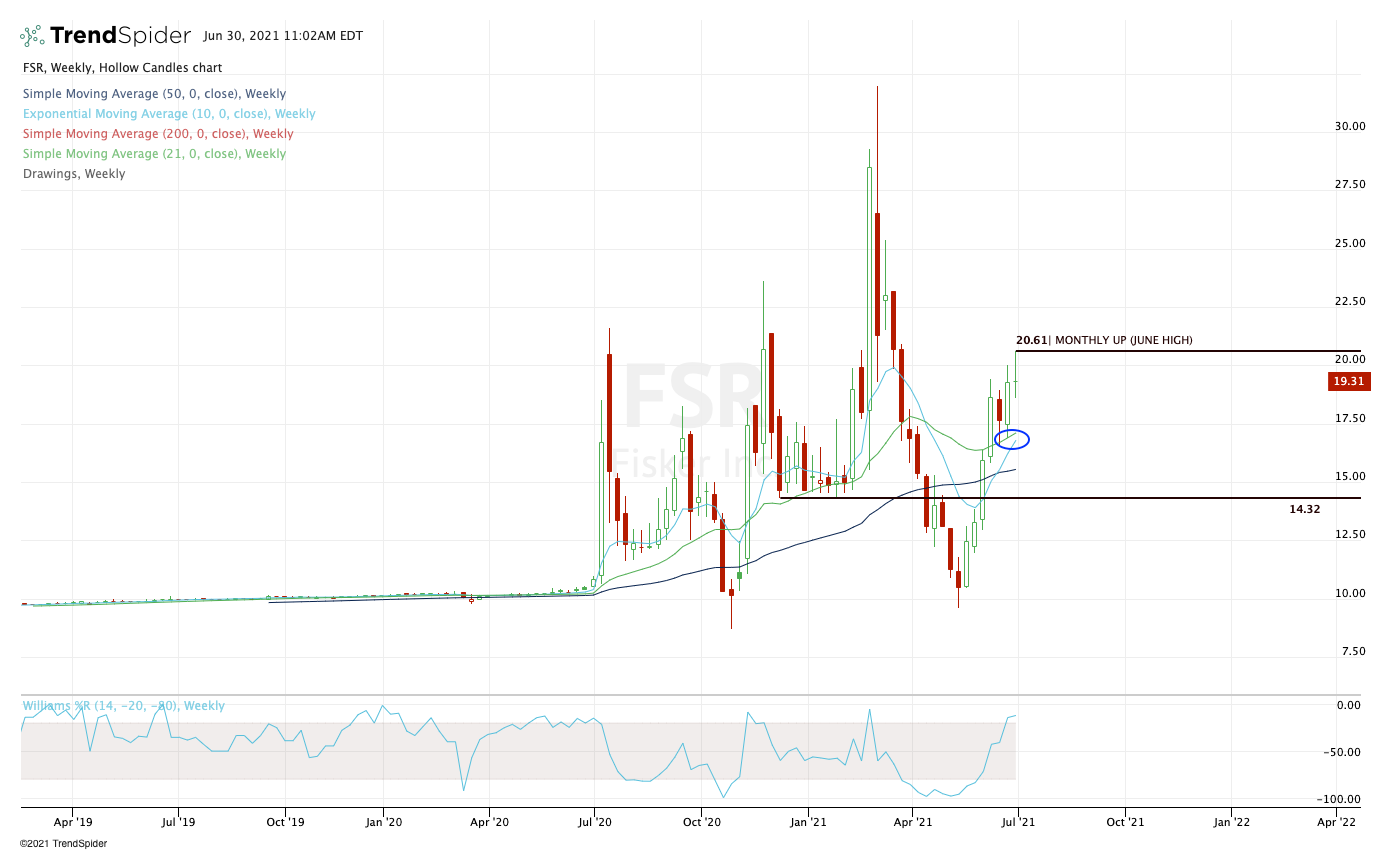
Task: Click the 10.00 price axis label
Action: pos(1352,594)
